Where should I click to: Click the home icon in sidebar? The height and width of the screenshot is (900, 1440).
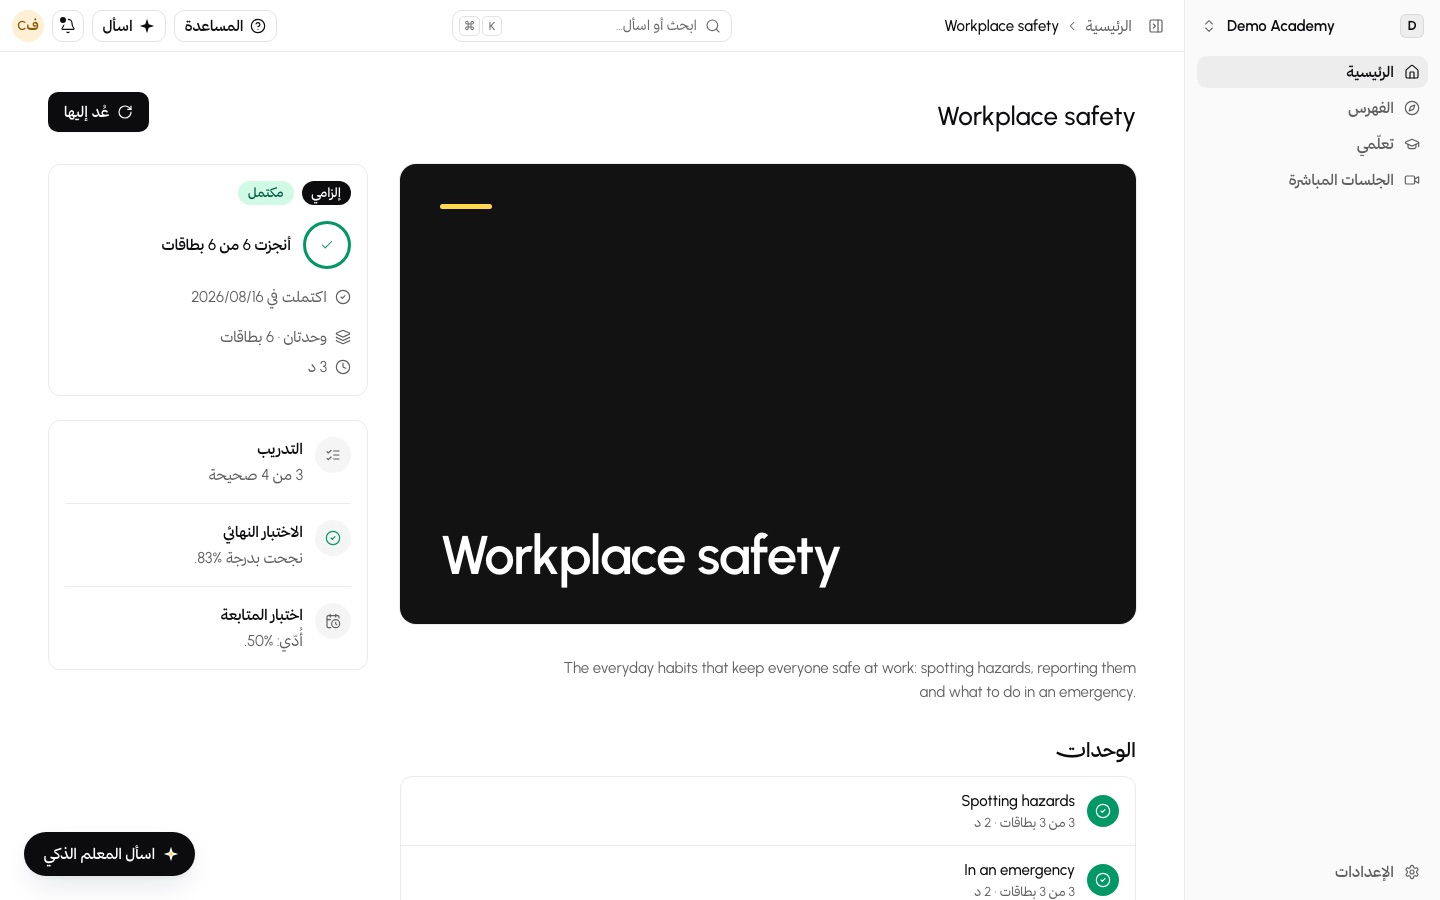coord(1412,72)
